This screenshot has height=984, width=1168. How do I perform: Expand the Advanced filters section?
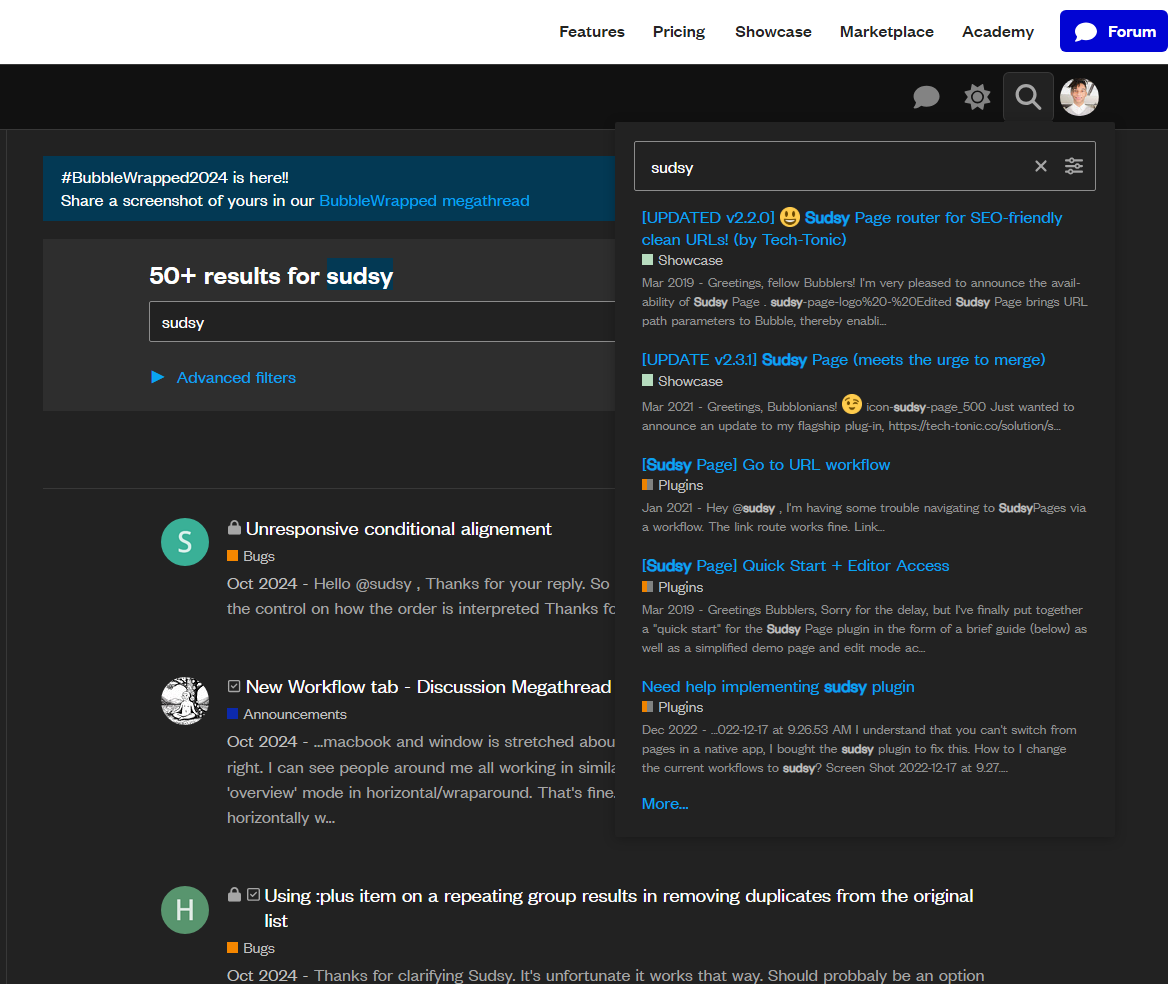pyautogui.click(x=236, y=378)
